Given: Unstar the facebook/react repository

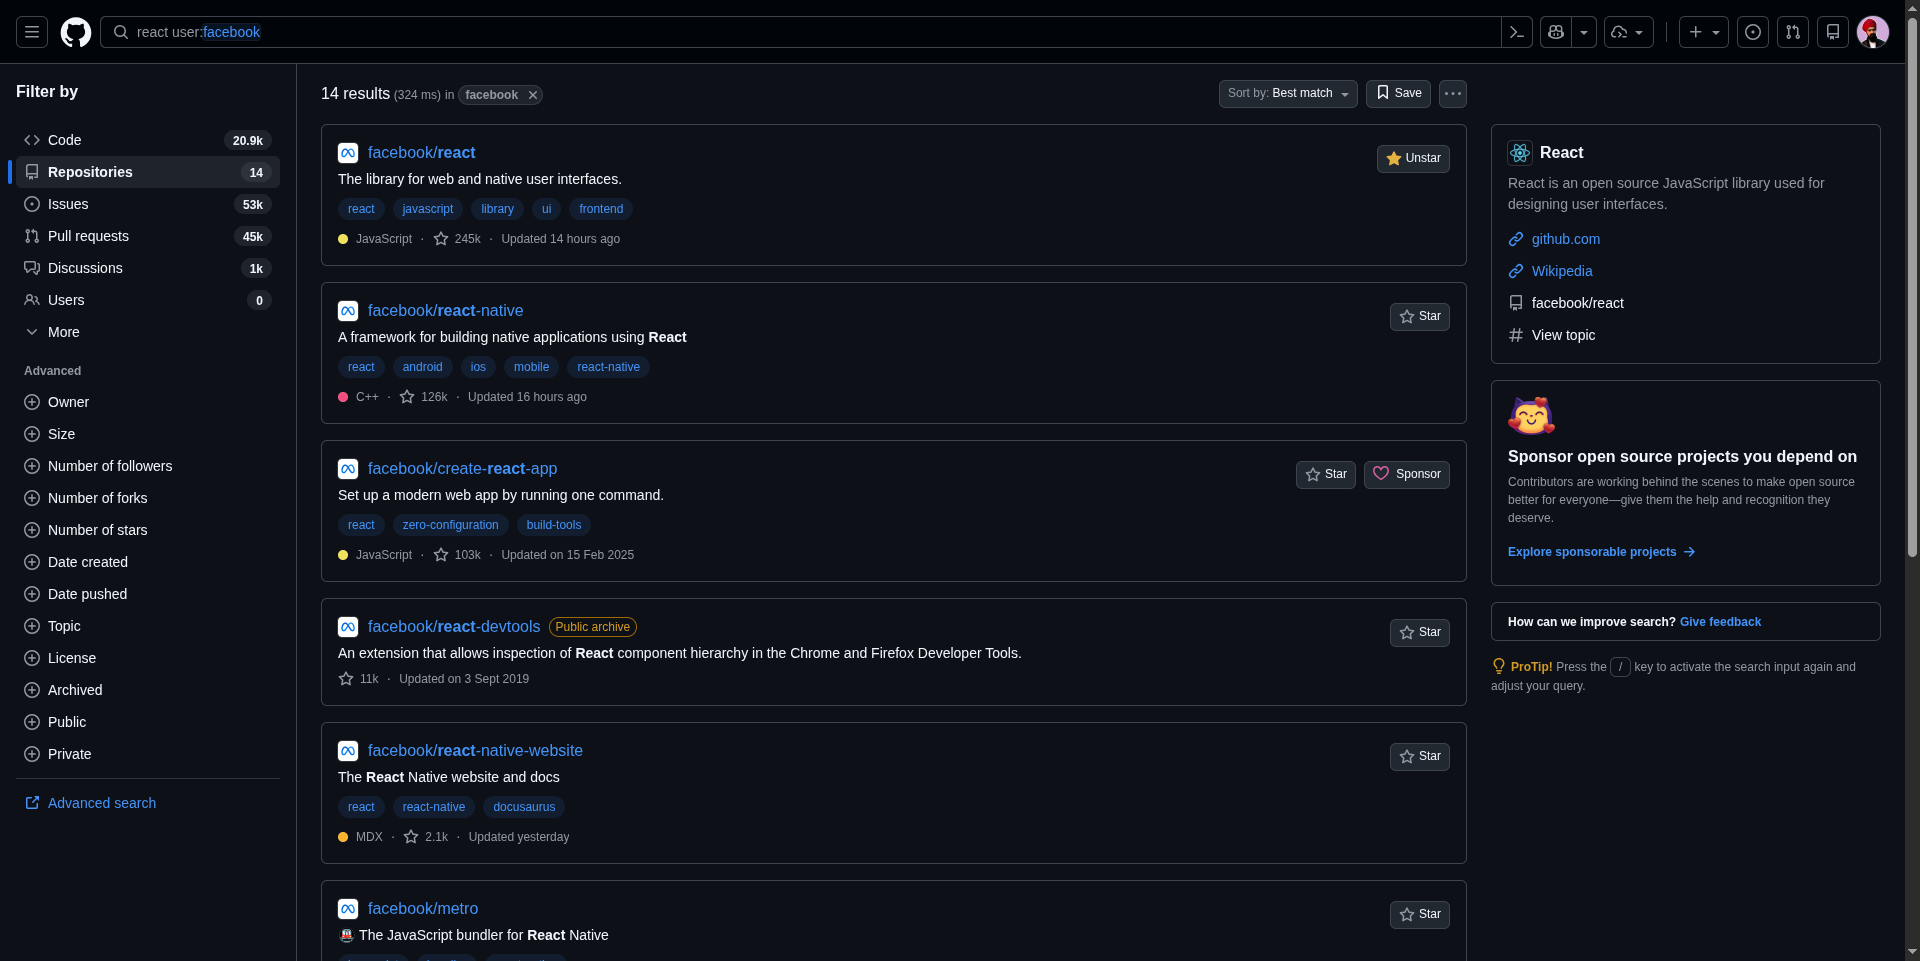Looking at the screenshot, I should [x=1413, y=159].
